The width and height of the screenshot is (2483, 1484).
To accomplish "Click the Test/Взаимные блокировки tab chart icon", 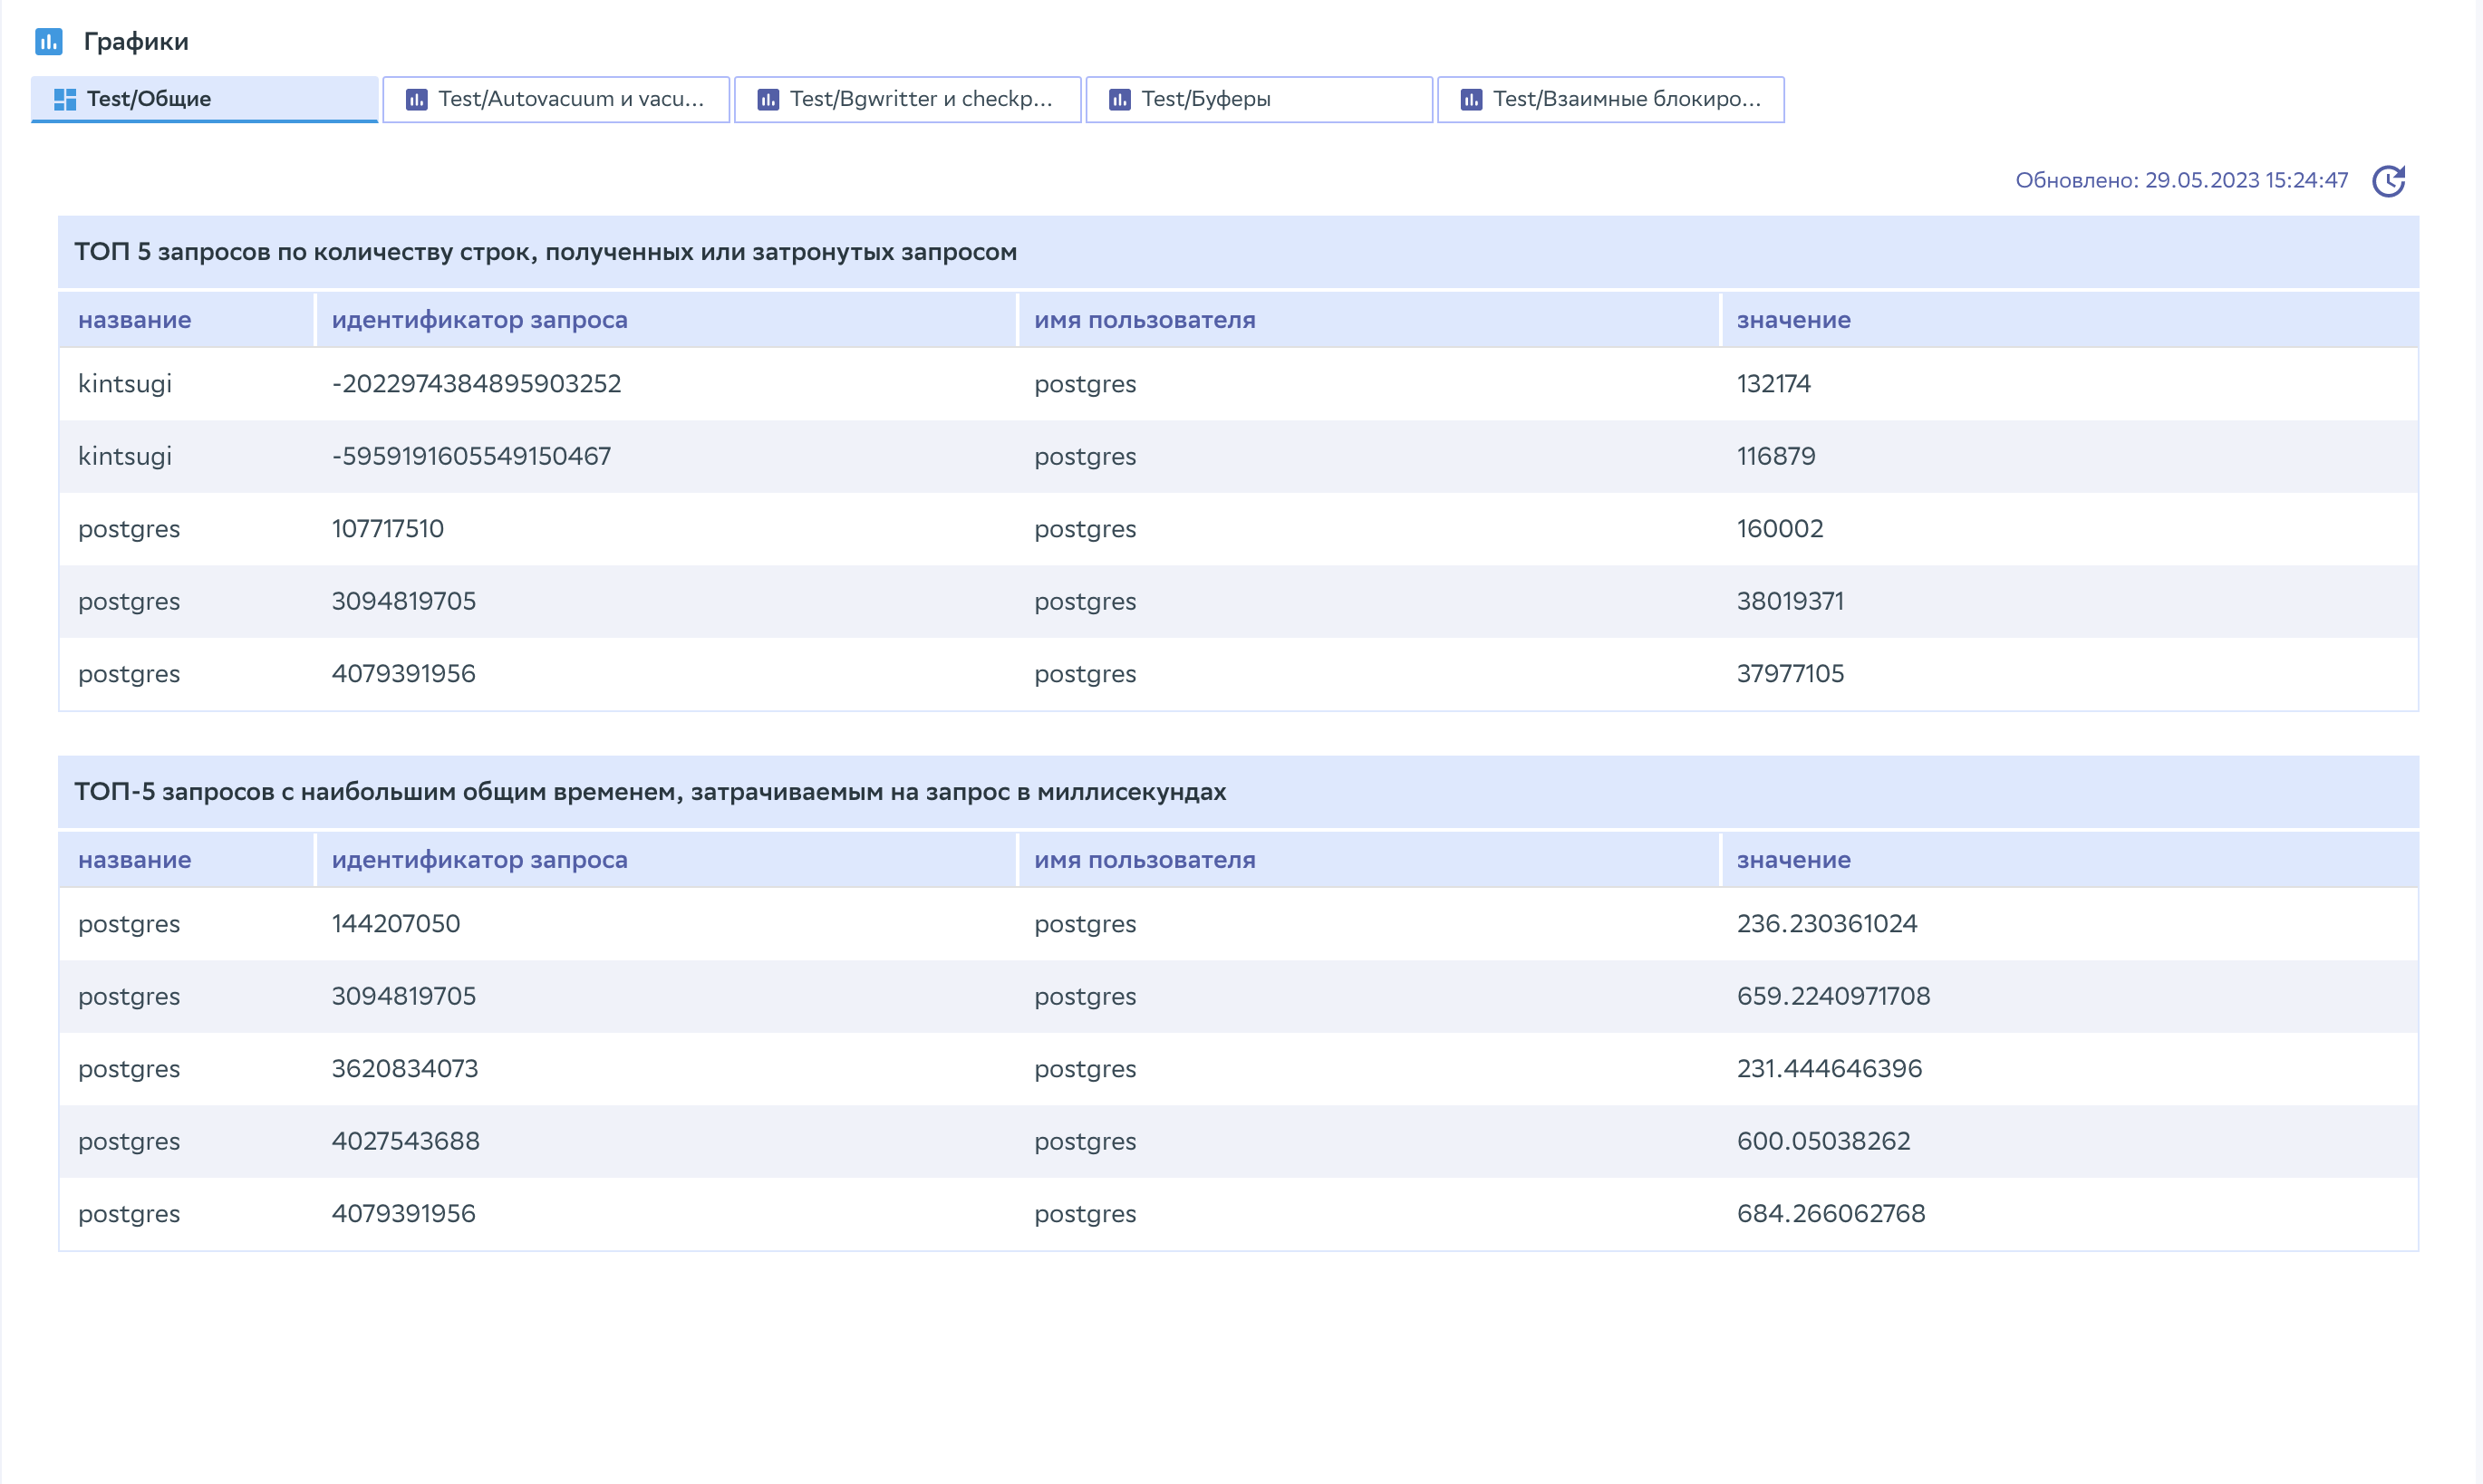I will coord(1471,99).
